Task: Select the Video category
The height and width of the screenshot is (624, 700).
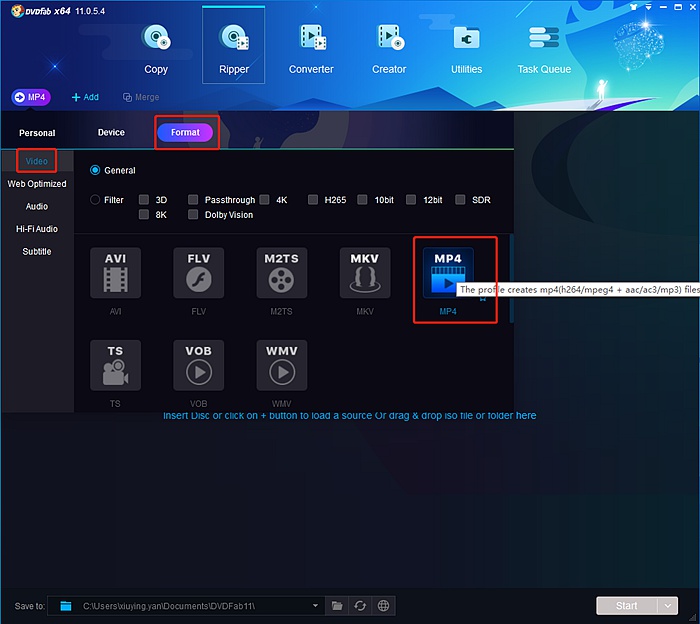Action: pyautogui.click(x=37, y=161)
